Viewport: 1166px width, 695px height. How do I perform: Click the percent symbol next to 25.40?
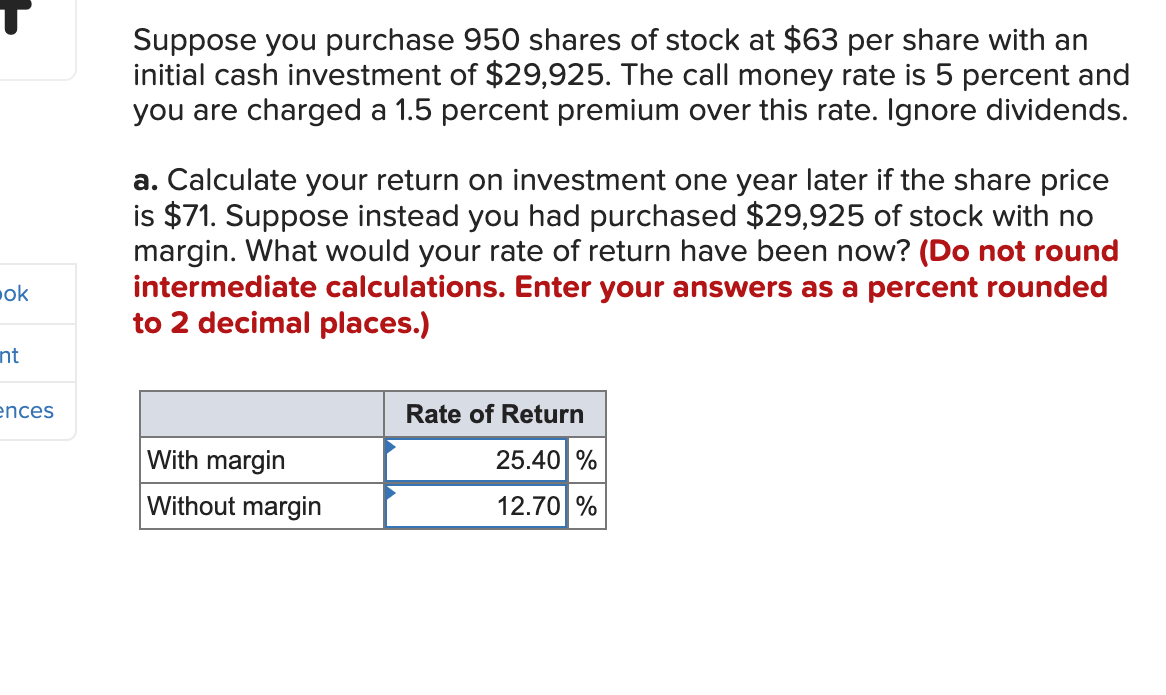pos(587,460)
